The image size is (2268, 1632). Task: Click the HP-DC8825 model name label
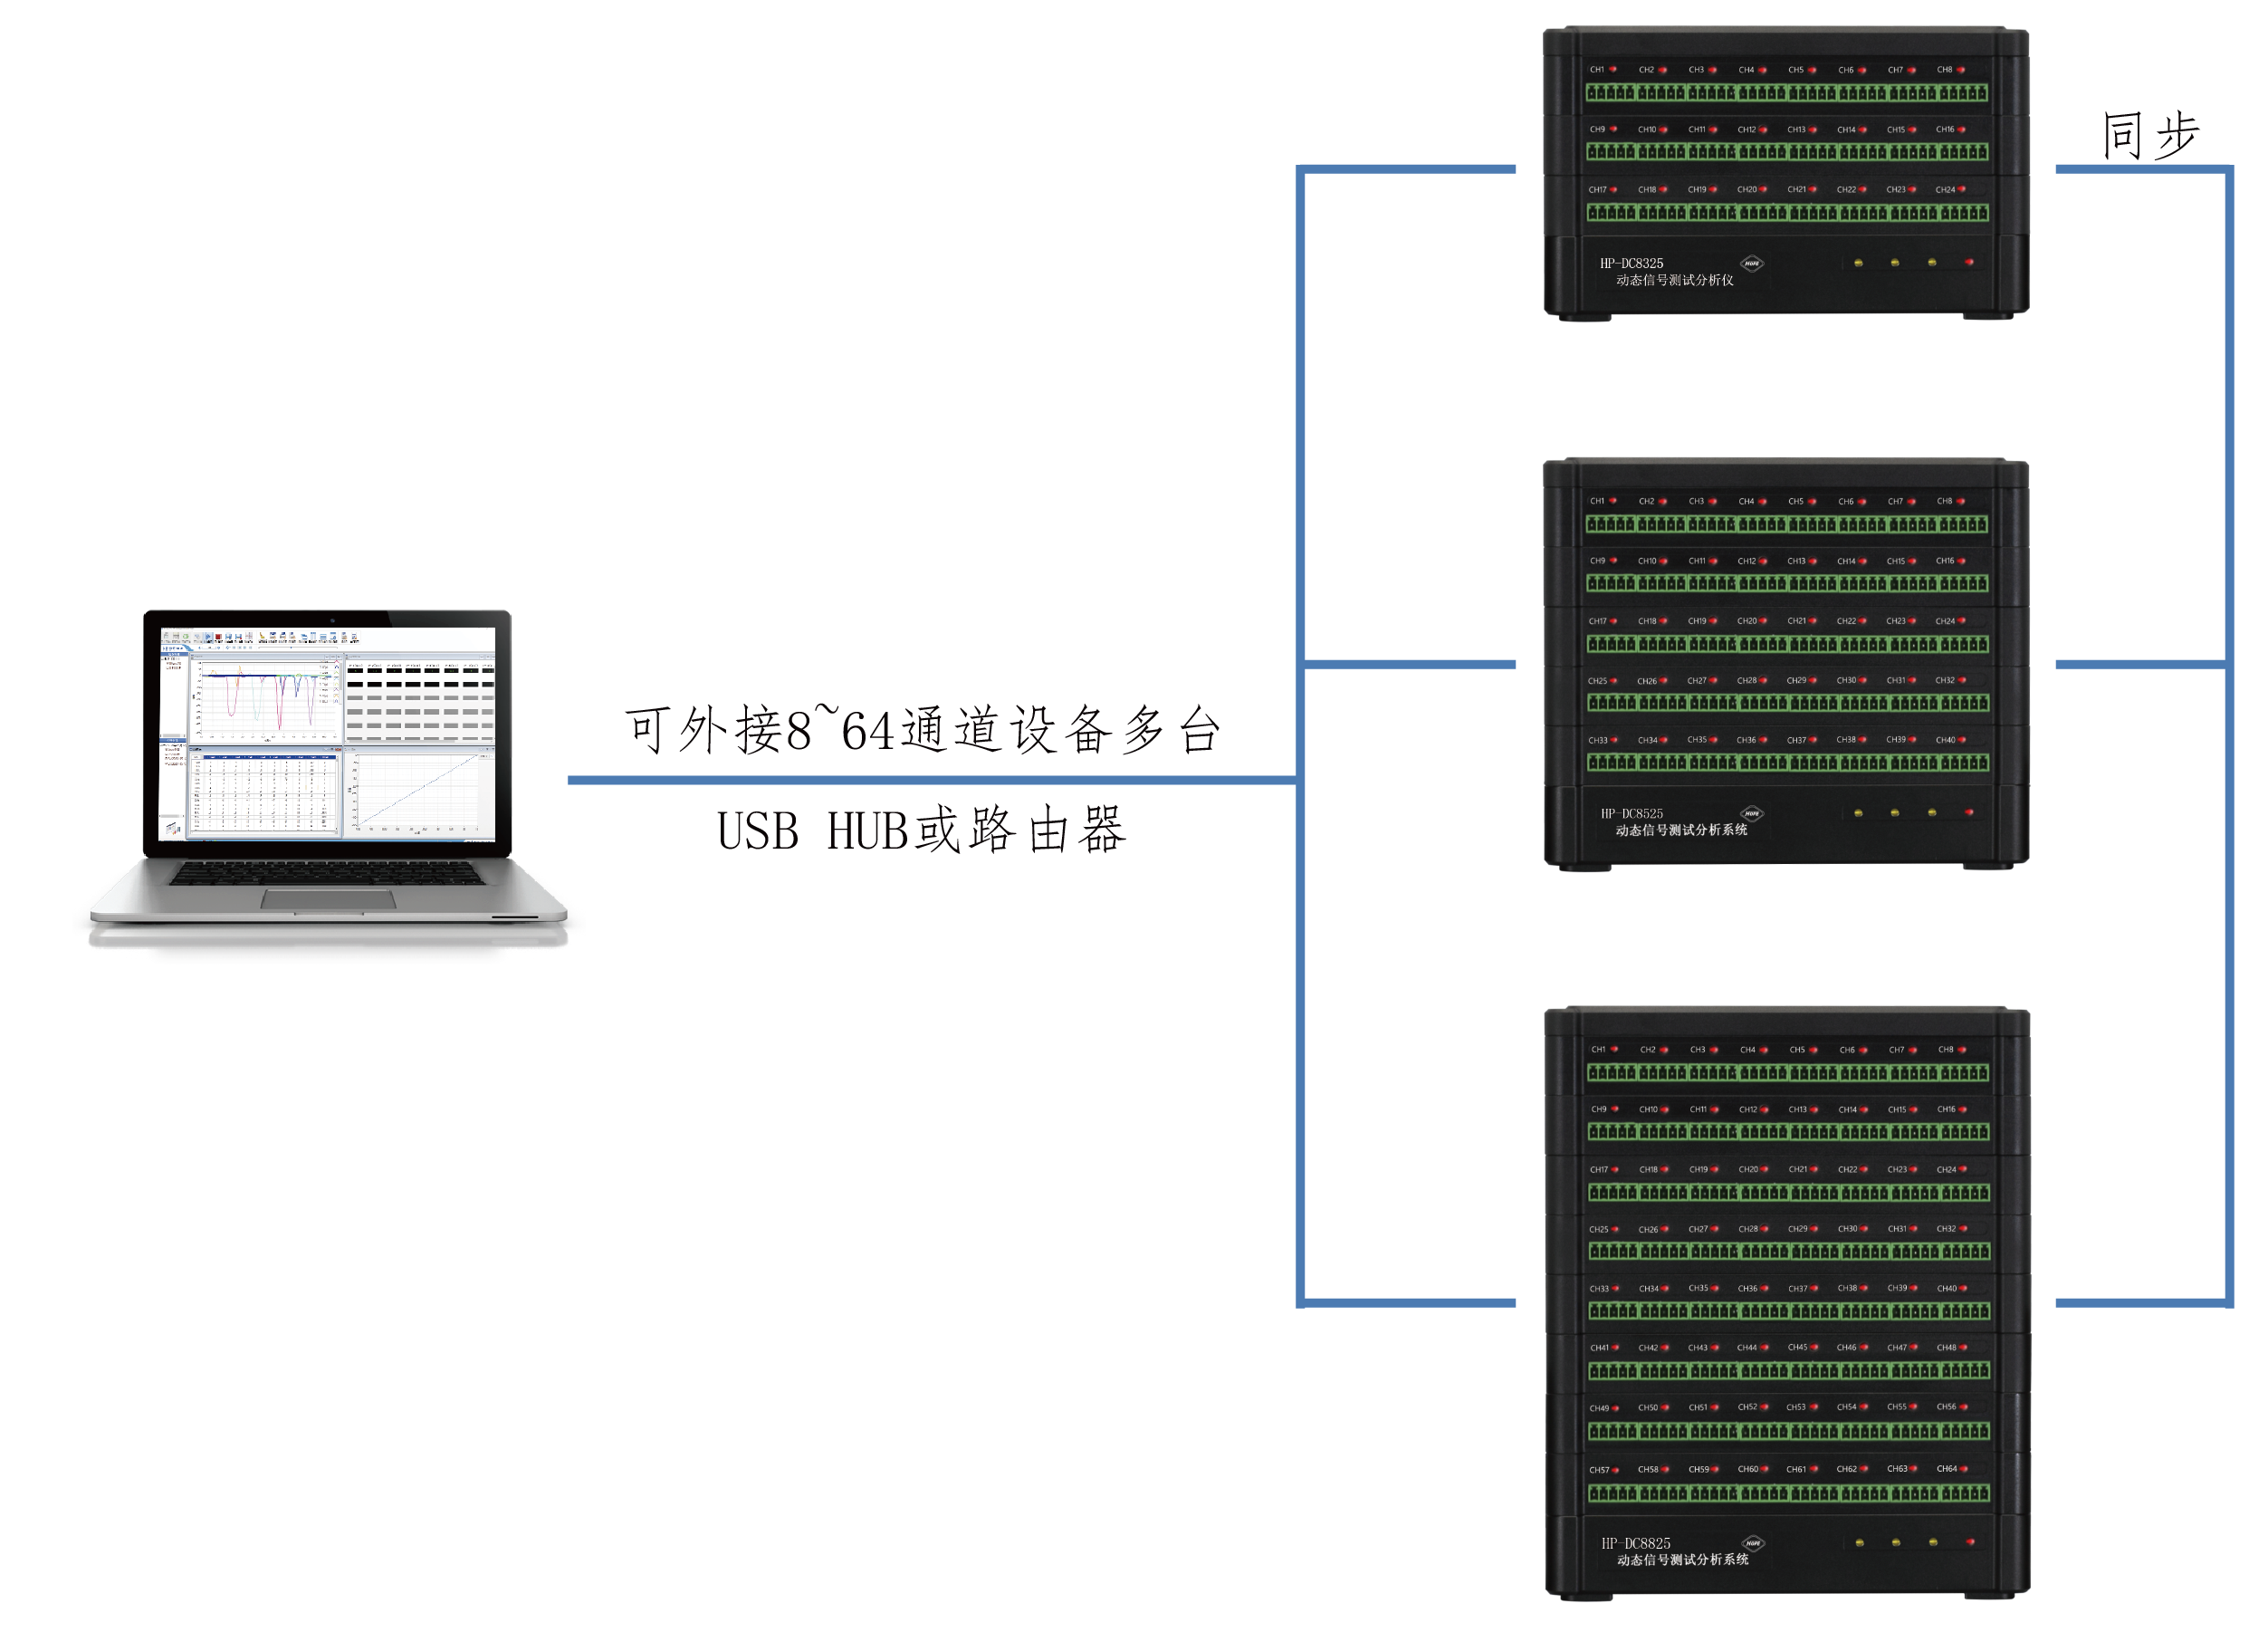click(1635, 1543)
